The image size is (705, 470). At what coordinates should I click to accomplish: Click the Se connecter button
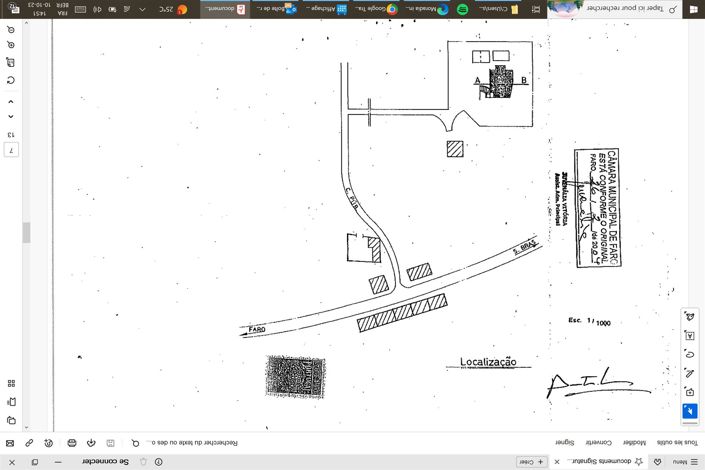109,461
